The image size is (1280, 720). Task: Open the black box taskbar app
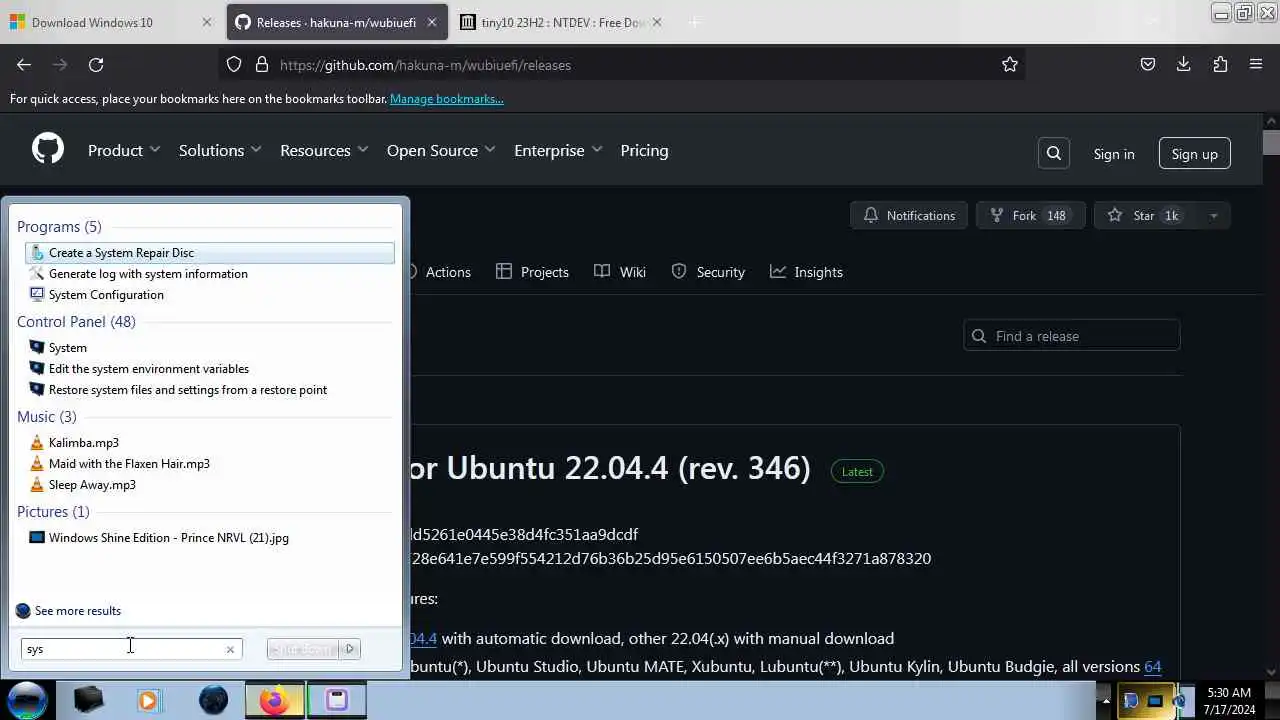88,700
